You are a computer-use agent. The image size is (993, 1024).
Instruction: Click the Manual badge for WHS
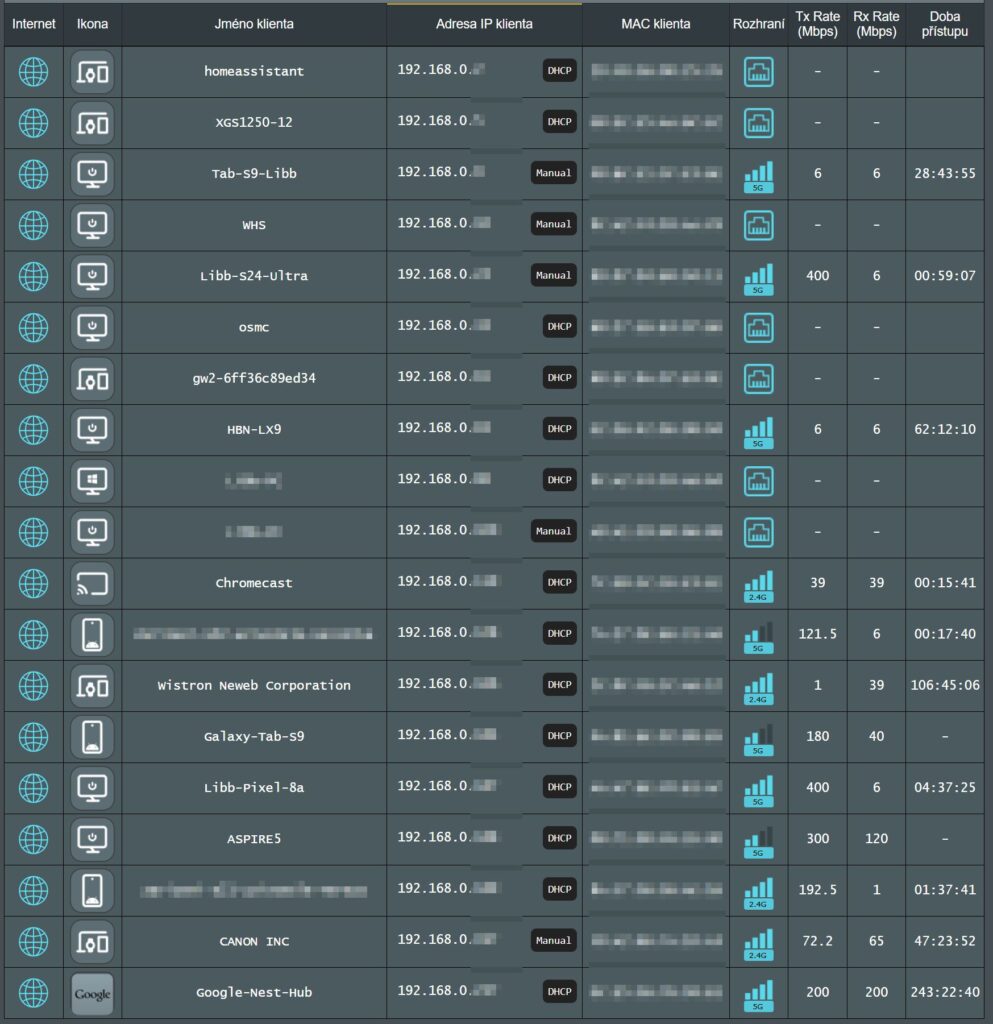554,224
